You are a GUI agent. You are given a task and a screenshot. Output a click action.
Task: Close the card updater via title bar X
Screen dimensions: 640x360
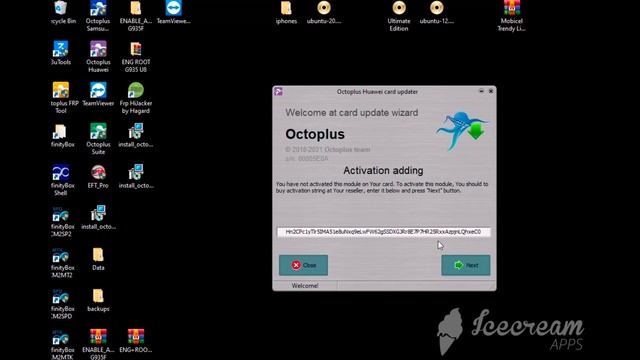491,91
